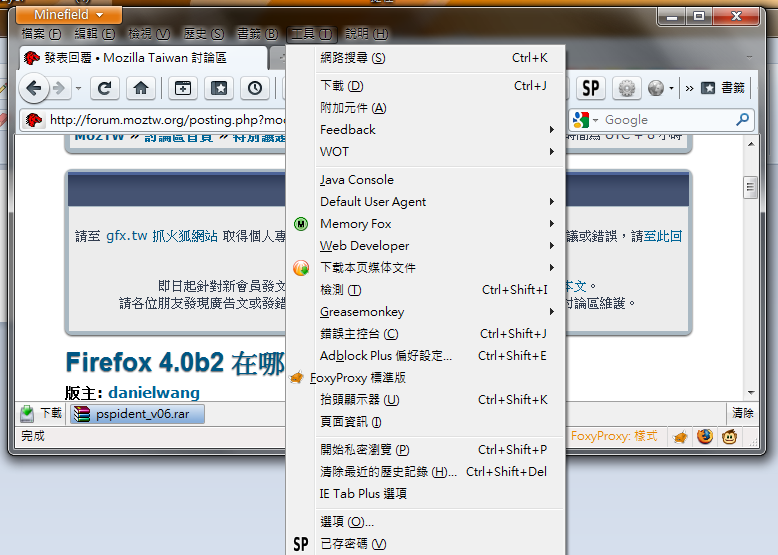Click the FoxyProxy 標準版 fox icon
The width and height of the screenshot is (778, 555).
point(297,377)
